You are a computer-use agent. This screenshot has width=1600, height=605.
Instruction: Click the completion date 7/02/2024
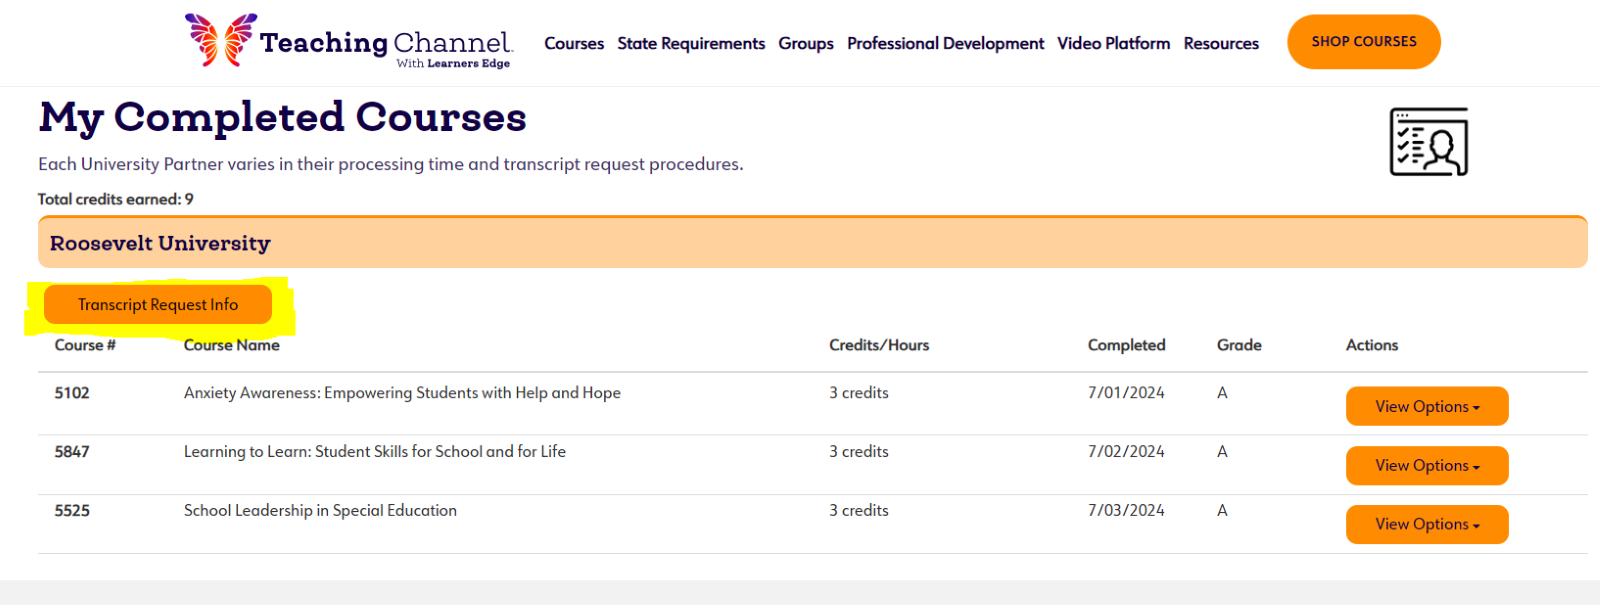1126,452
